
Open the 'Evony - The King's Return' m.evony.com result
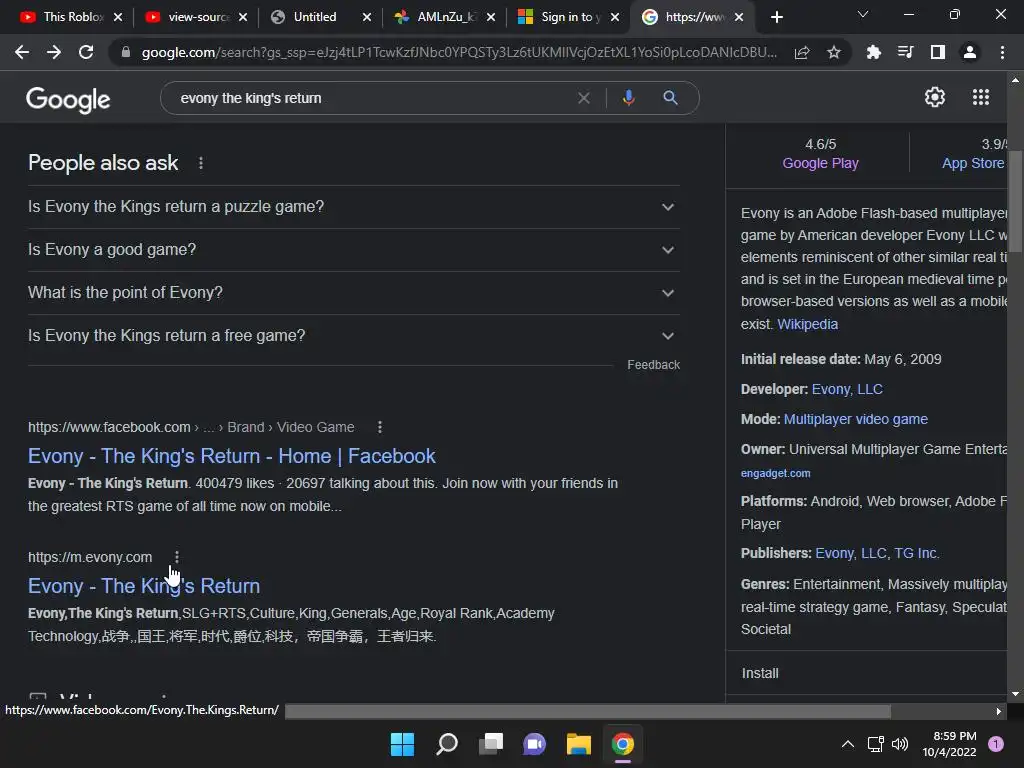[144, 586]
